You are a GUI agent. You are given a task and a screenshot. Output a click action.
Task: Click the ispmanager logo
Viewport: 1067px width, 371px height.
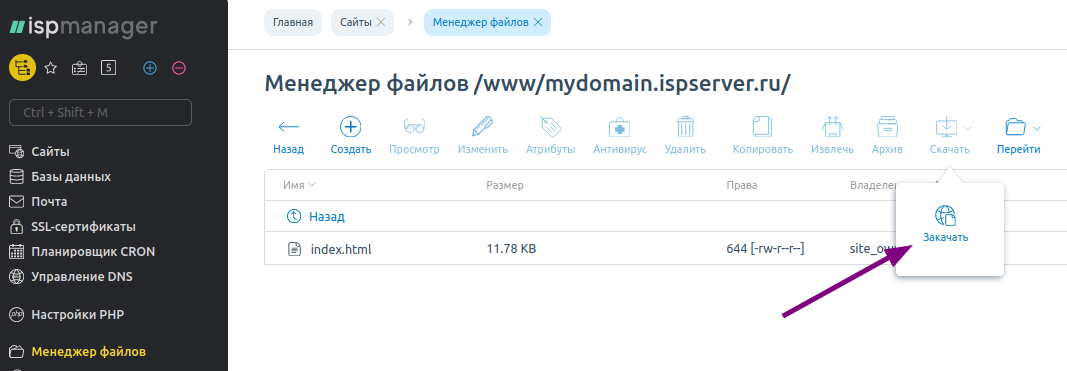pyautogui.click(x=82, y=27)
